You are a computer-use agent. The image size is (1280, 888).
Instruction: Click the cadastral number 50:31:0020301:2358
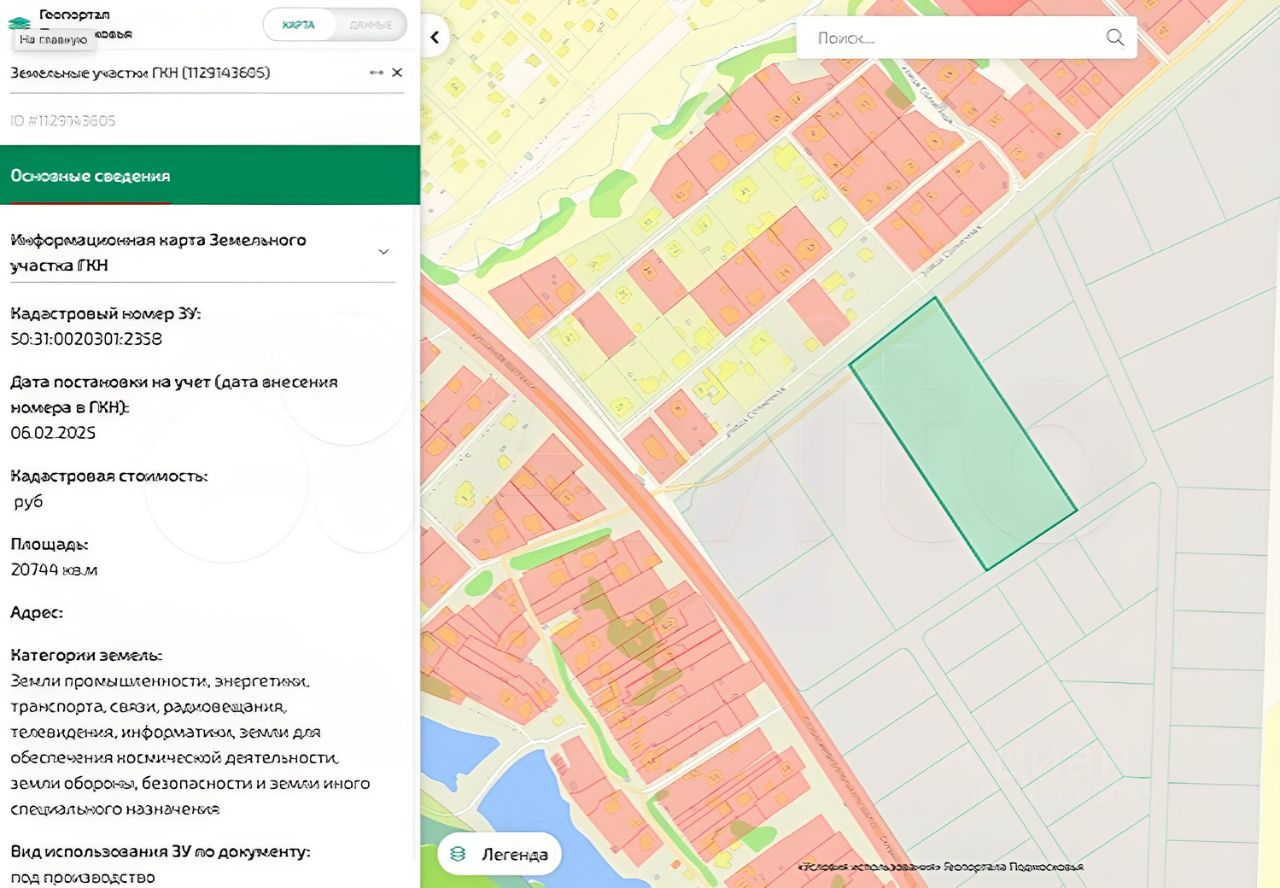tap(86, 339)
